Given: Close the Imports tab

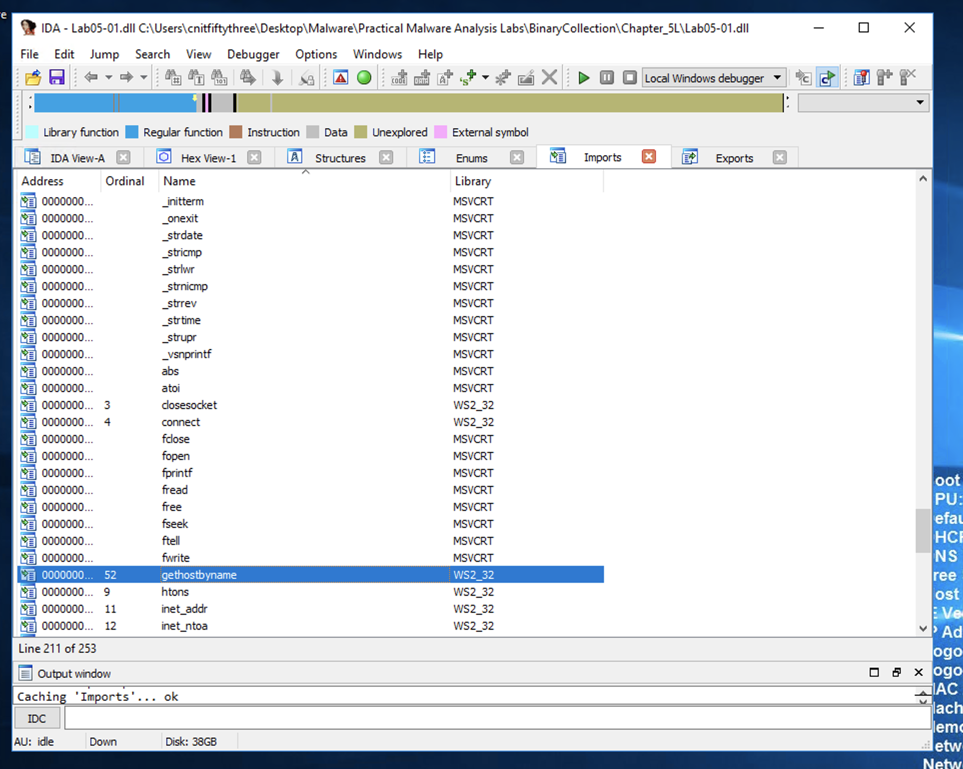Looking at the screenshot, I should point(649,157).
